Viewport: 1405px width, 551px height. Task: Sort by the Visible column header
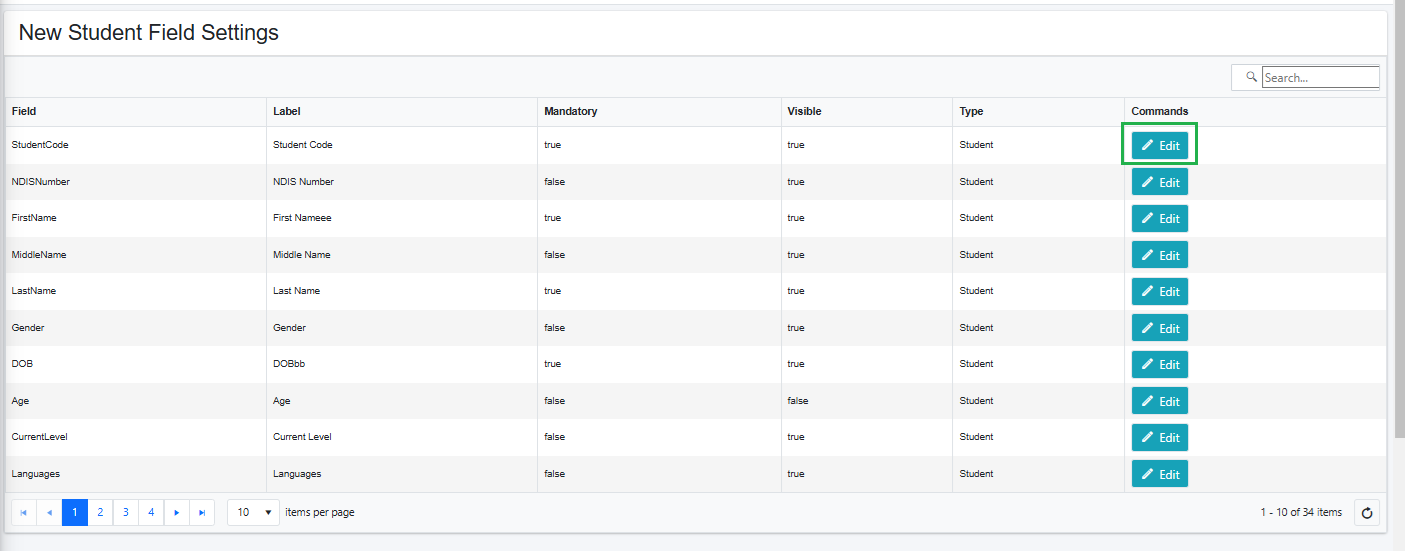804,111
